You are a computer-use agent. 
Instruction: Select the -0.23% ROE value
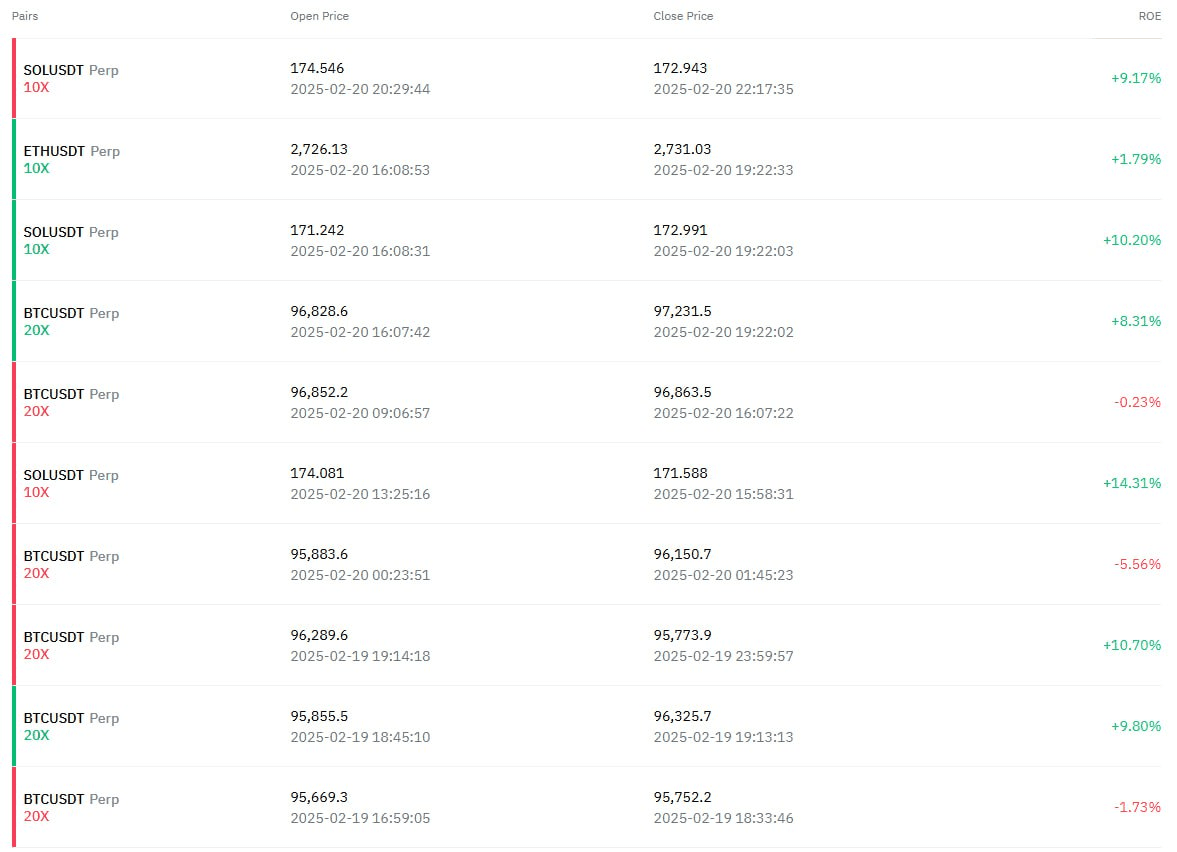click(1137, 402)
